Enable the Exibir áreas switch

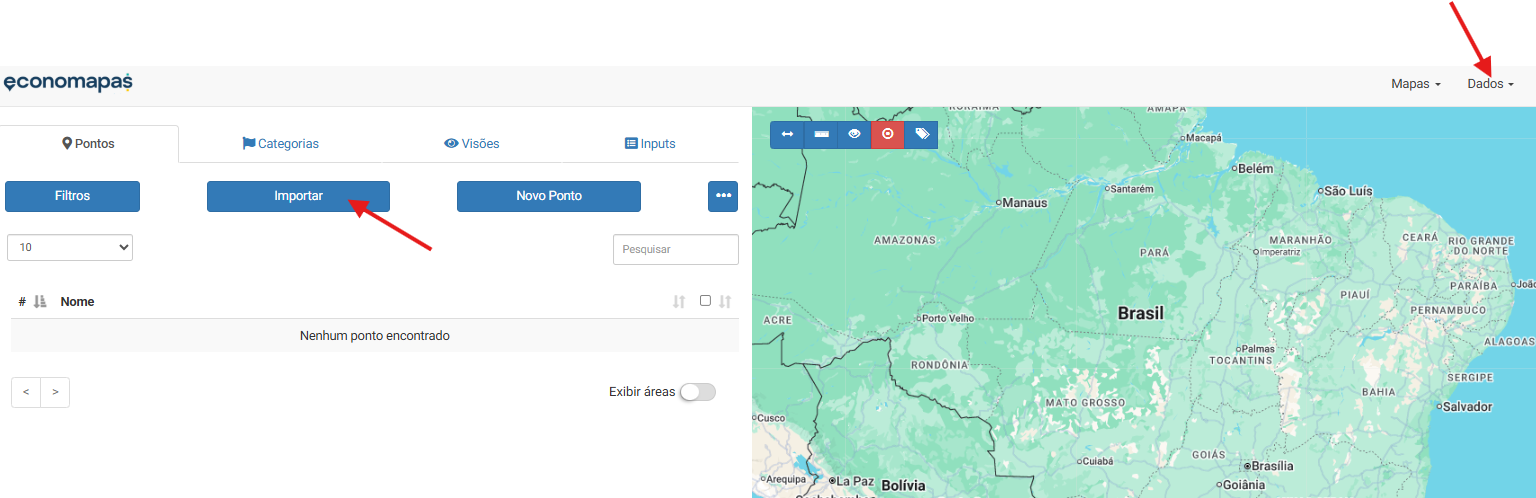(697, 392)
